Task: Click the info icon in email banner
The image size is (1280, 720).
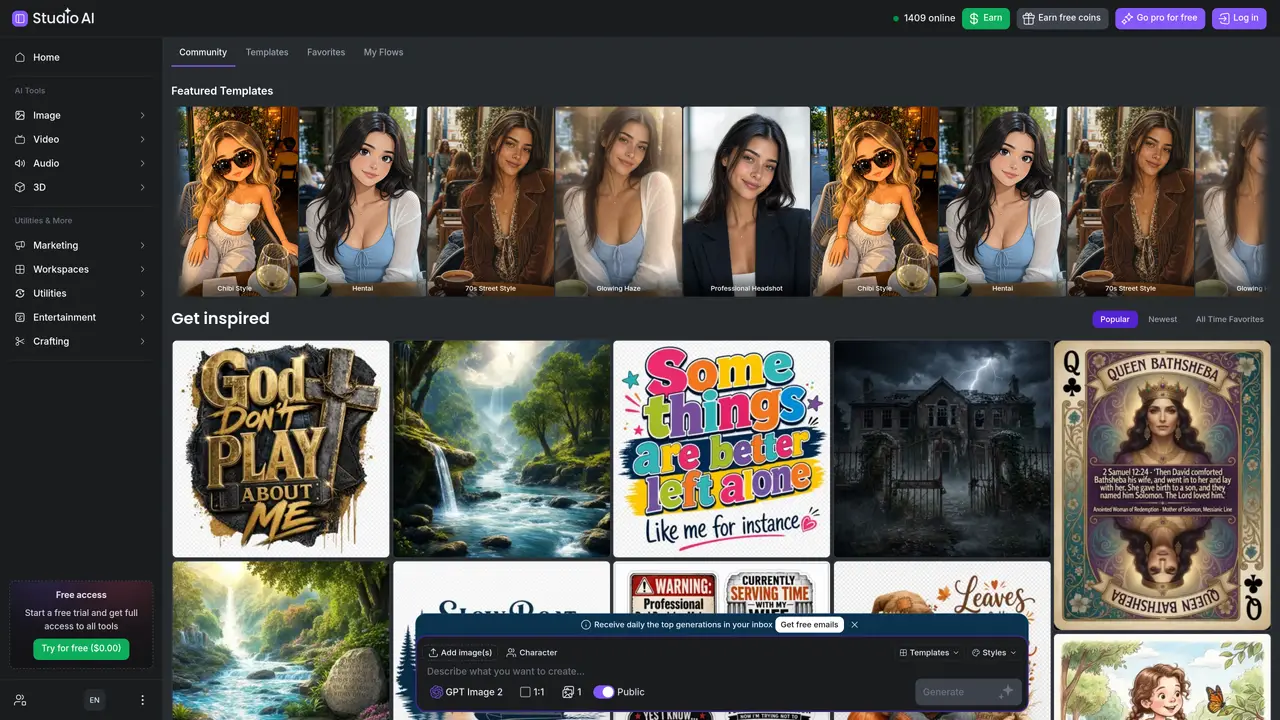Action: point(586,625)
